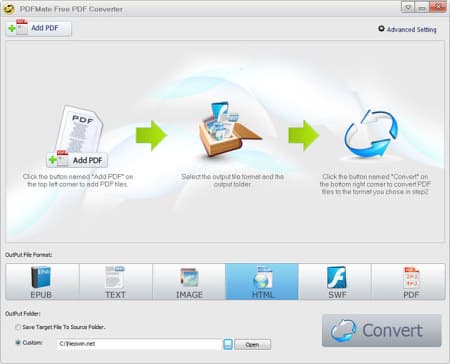Screen dimensions: 450x364
Task: Enable Save Target File To Source Folder
Action: pyautogui.click(x=18, y=327)
